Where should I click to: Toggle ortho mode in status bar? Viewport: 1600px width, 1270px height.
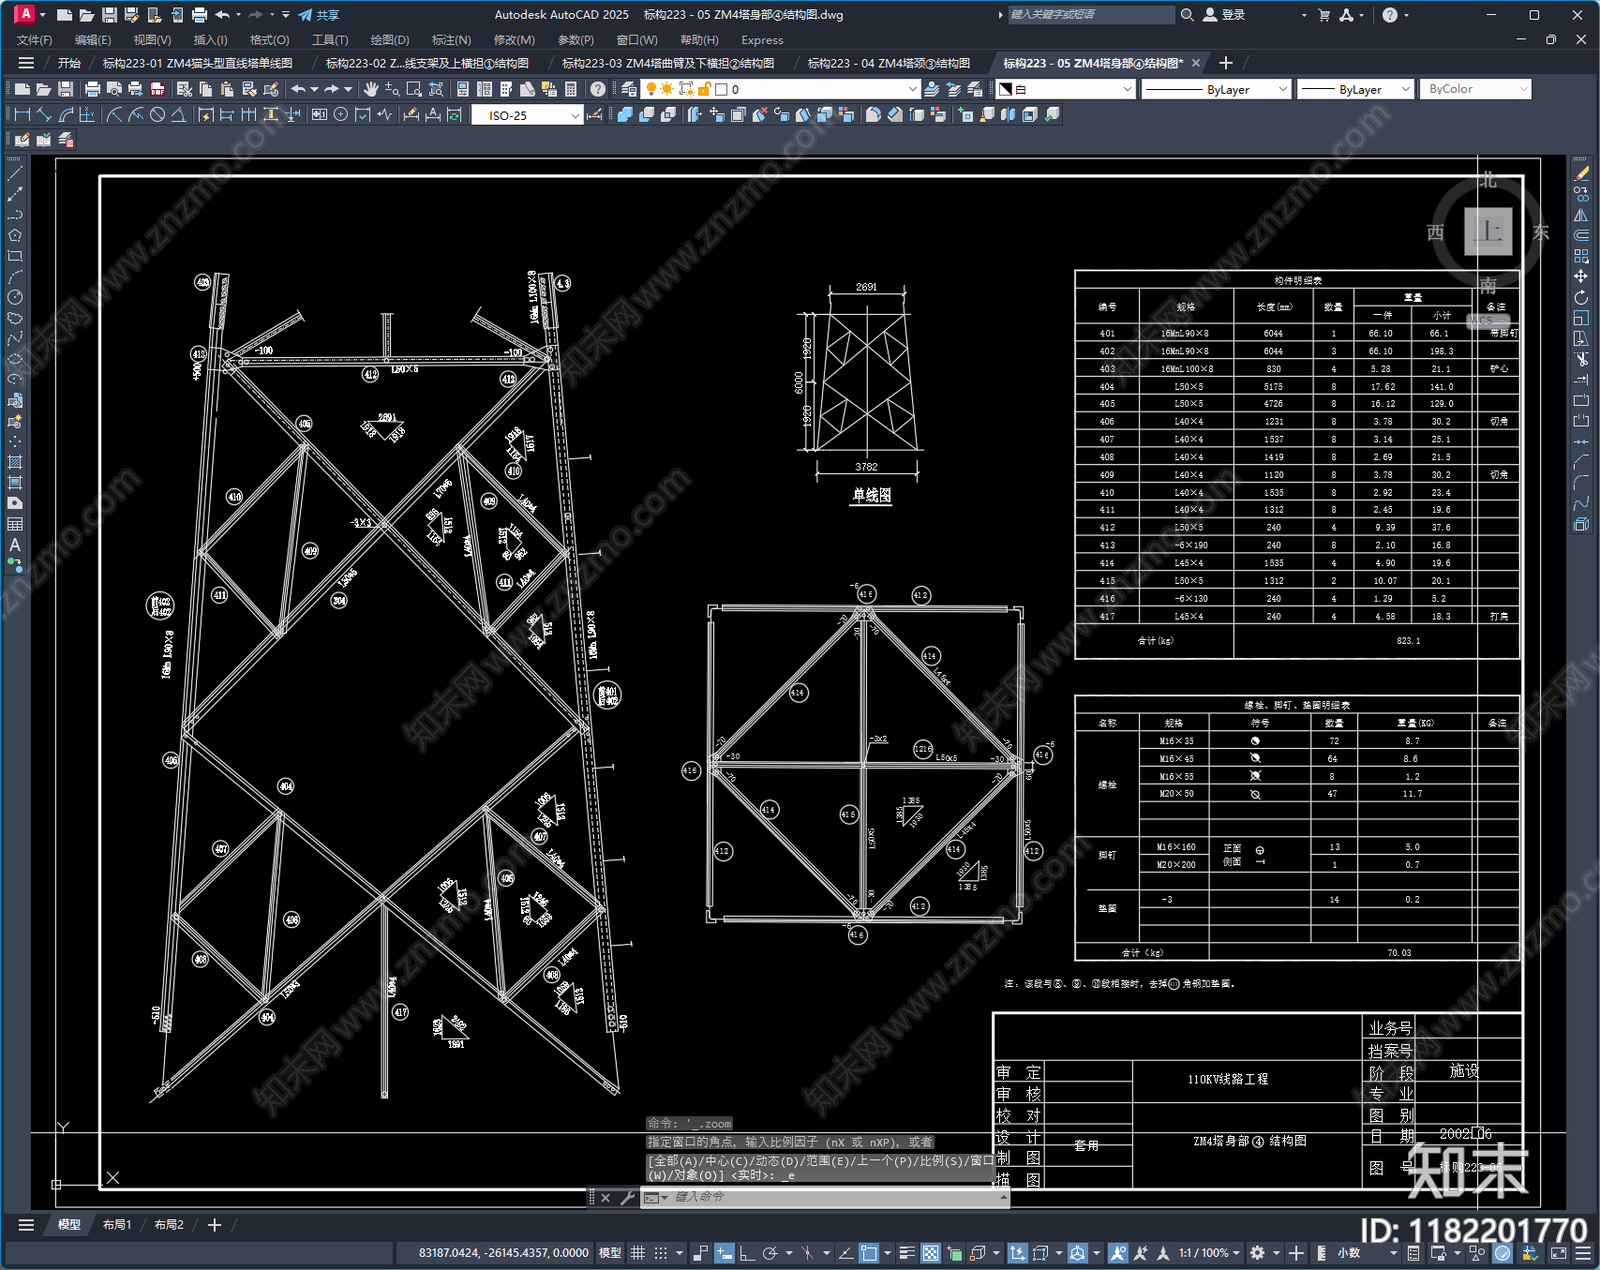pos(746,1253)
